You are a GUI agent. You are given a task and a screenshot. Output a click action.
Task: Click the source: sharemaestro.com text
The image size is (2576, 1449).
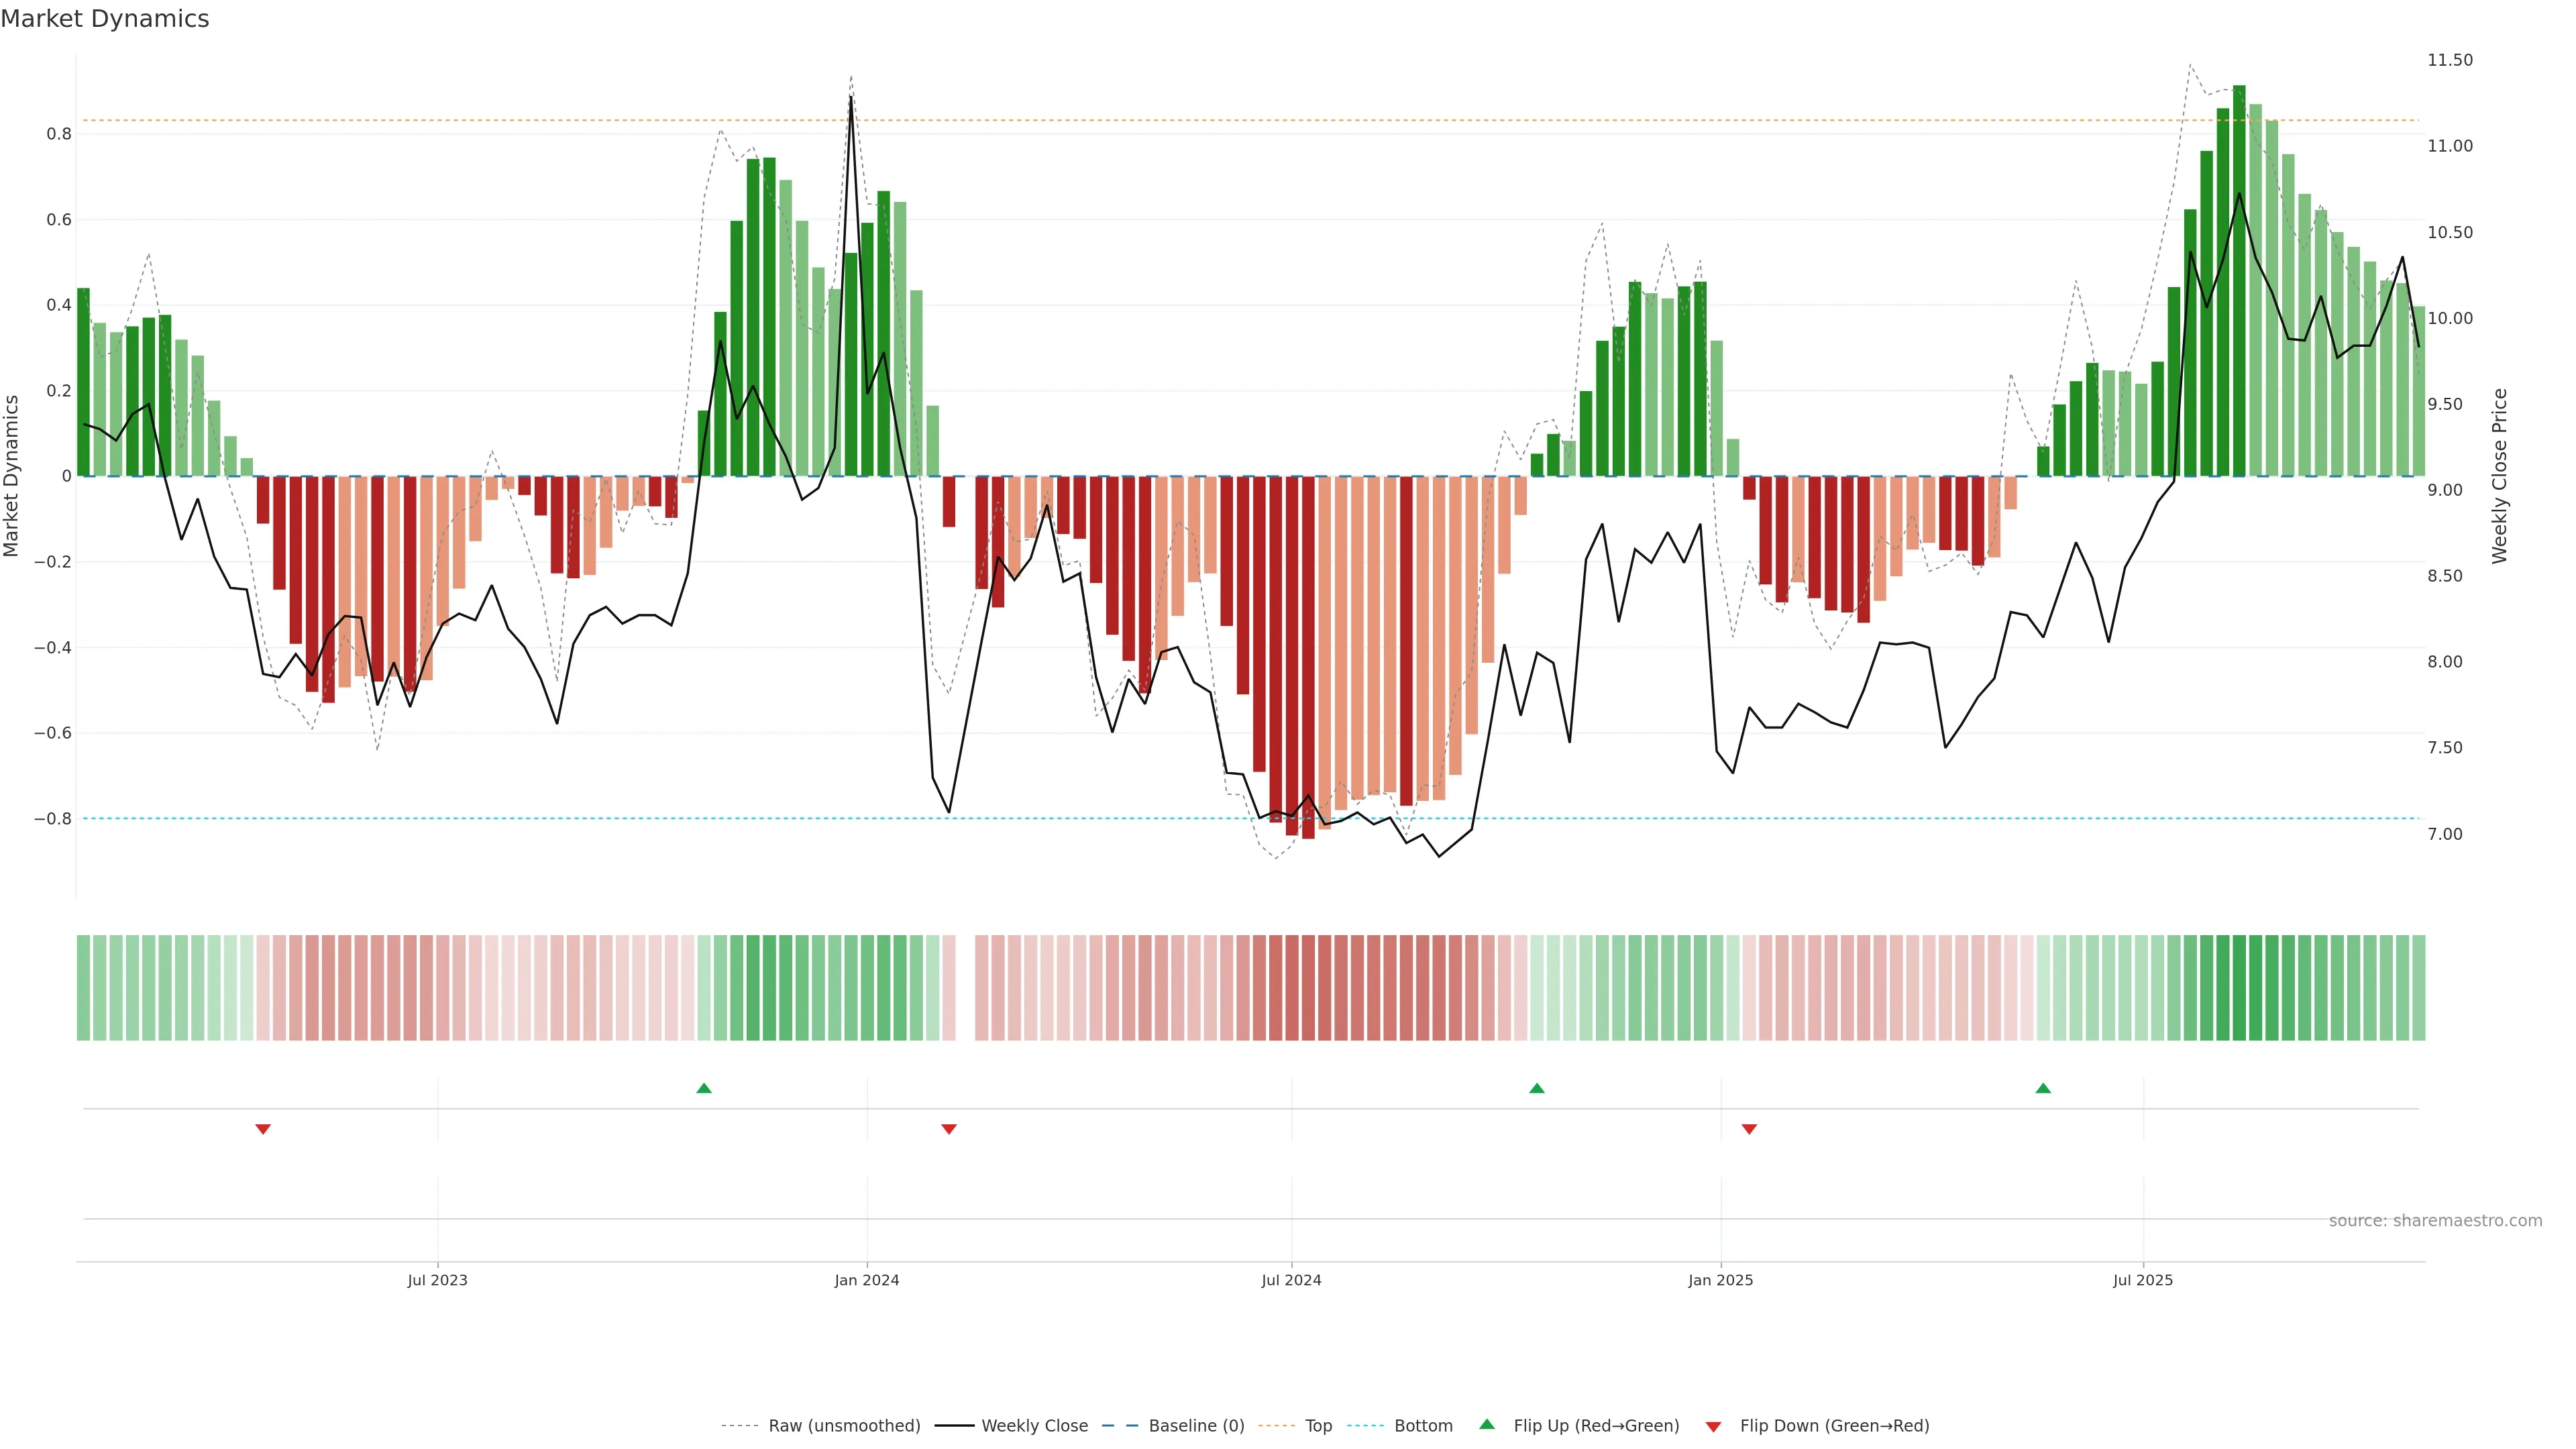pyautogui.click(x=2435, y=1221)
